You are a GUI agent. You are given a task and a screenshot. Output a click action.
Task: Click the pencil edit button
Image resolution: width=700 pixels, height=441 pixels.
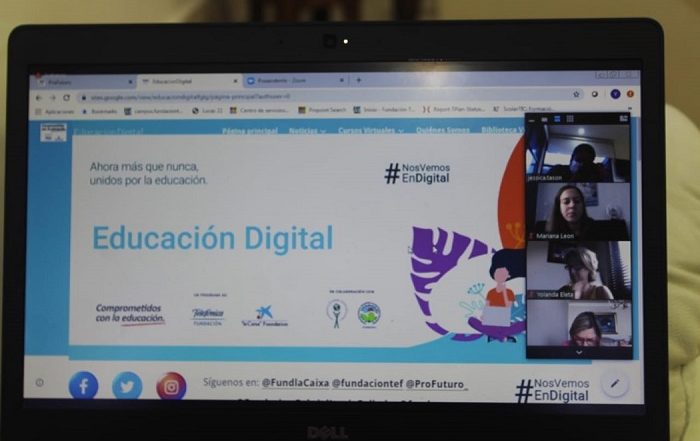pos(615,383)
